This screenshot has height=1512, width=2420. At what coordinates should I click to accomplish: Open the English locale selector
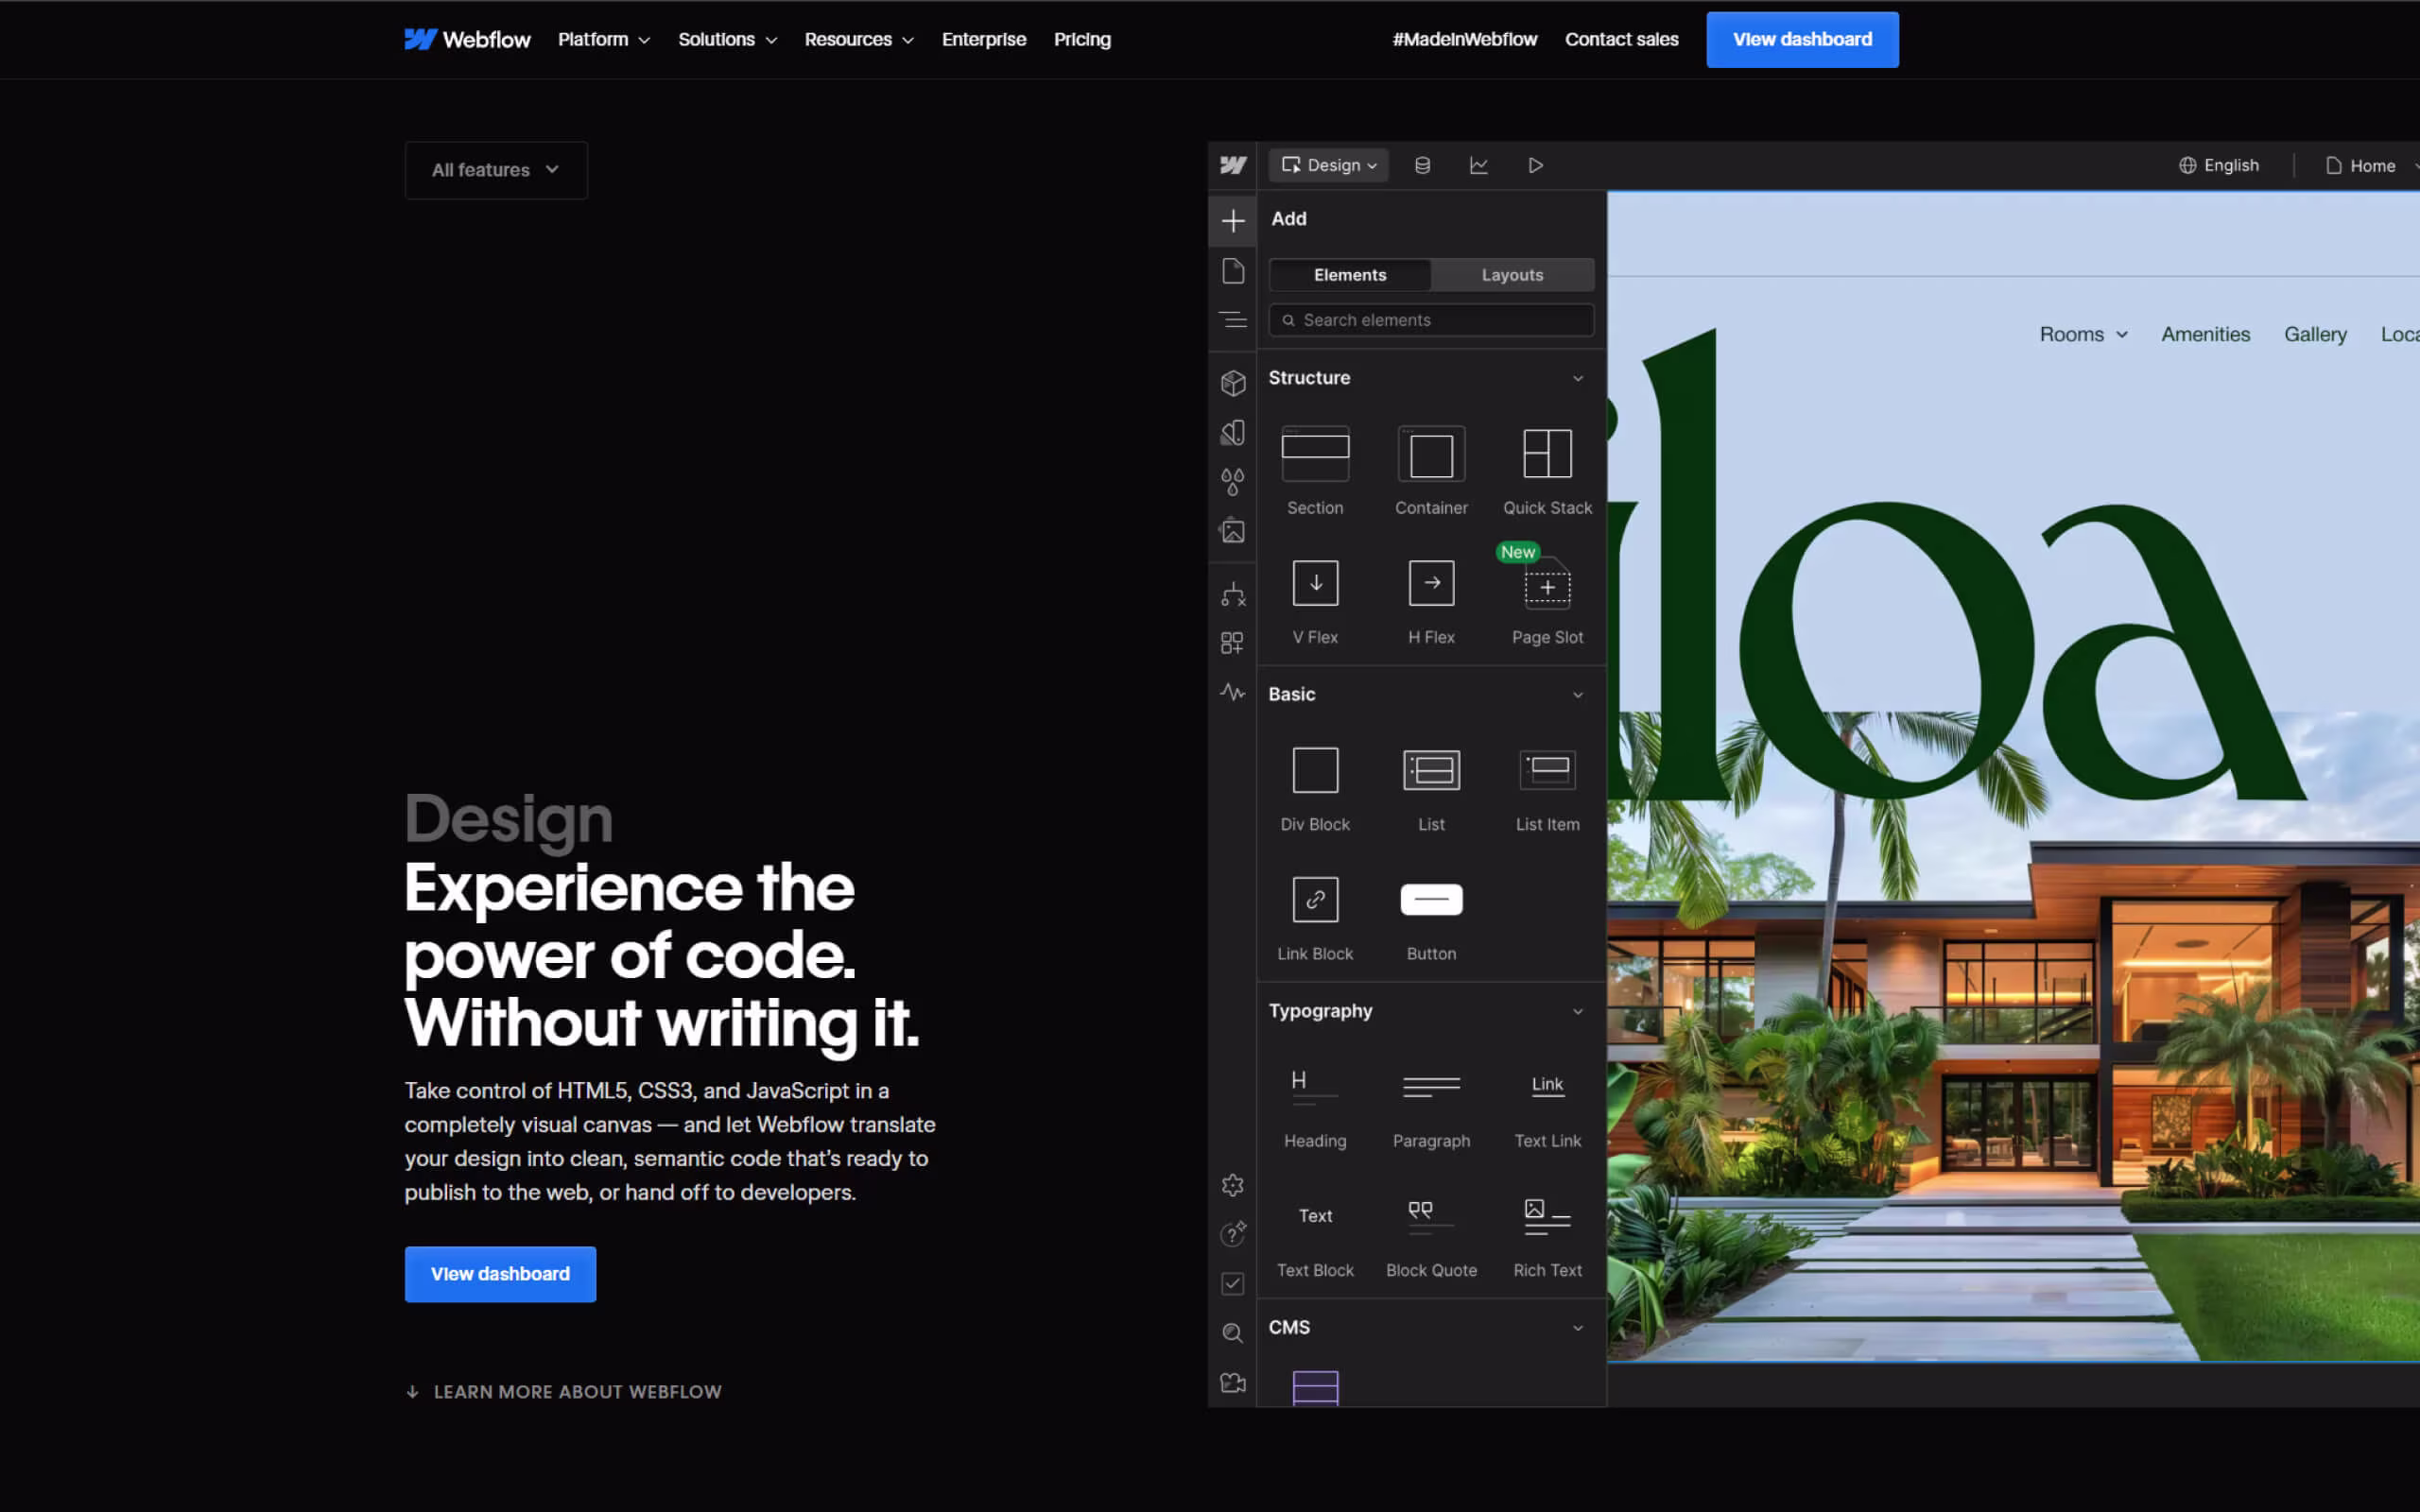pos(2219,165)
